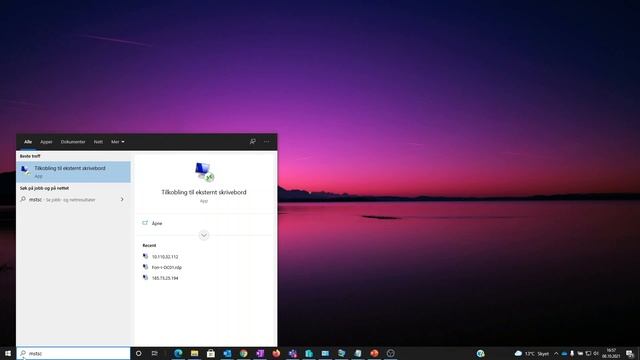This screenshot has width=640, height=360.
Task: Open Cortana from the taskbar circle icon
Action: pos(138,353)
